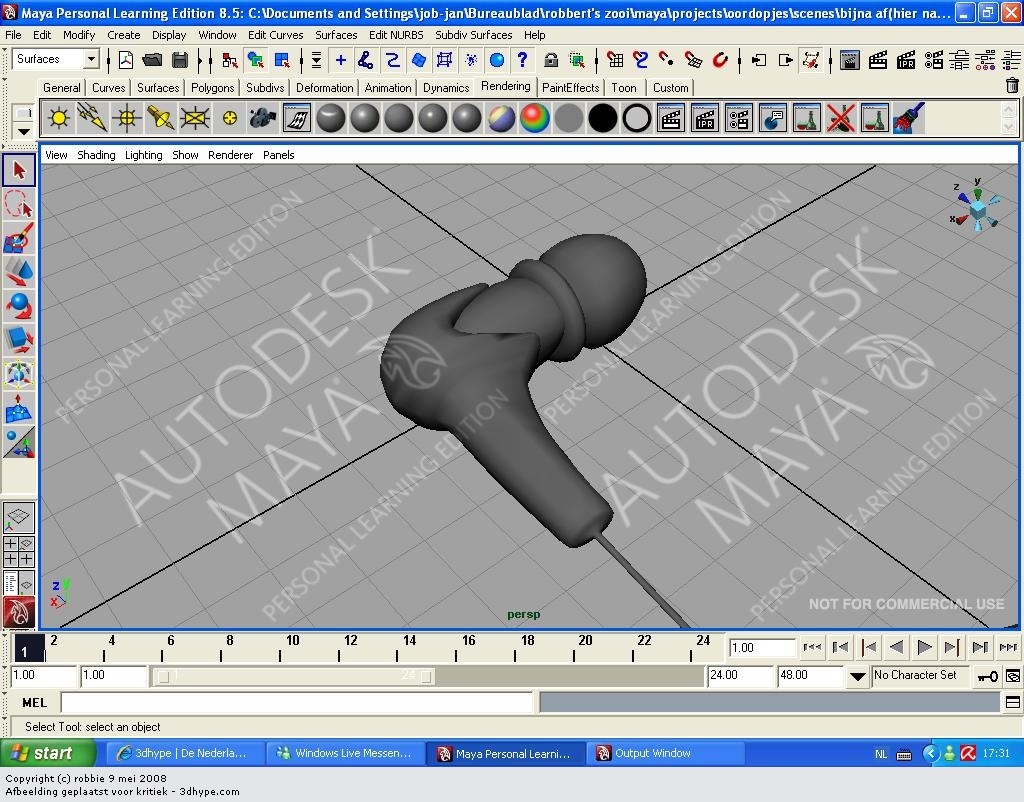Go to end of playback range
The image size is (1024, 802).
point(1008,647)
